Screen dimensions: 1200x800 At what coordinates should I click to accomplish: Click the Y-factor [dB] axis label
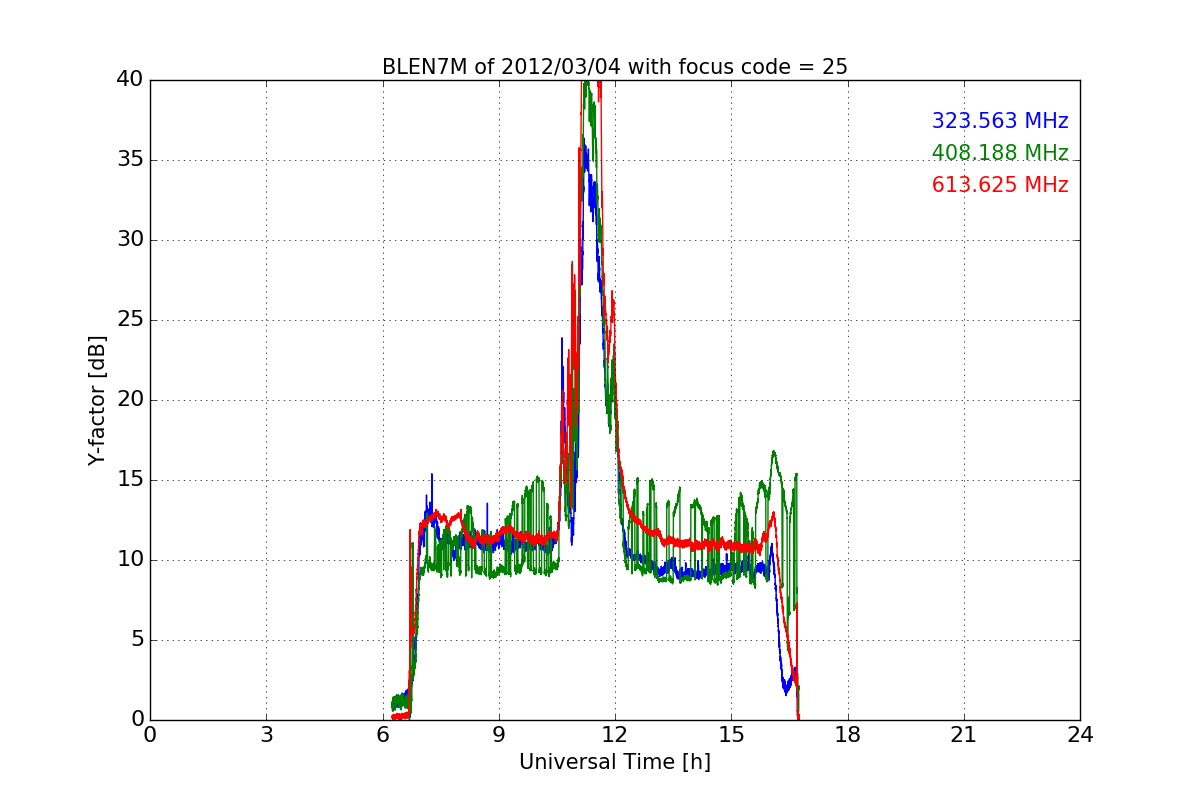[x=97, y=400]
